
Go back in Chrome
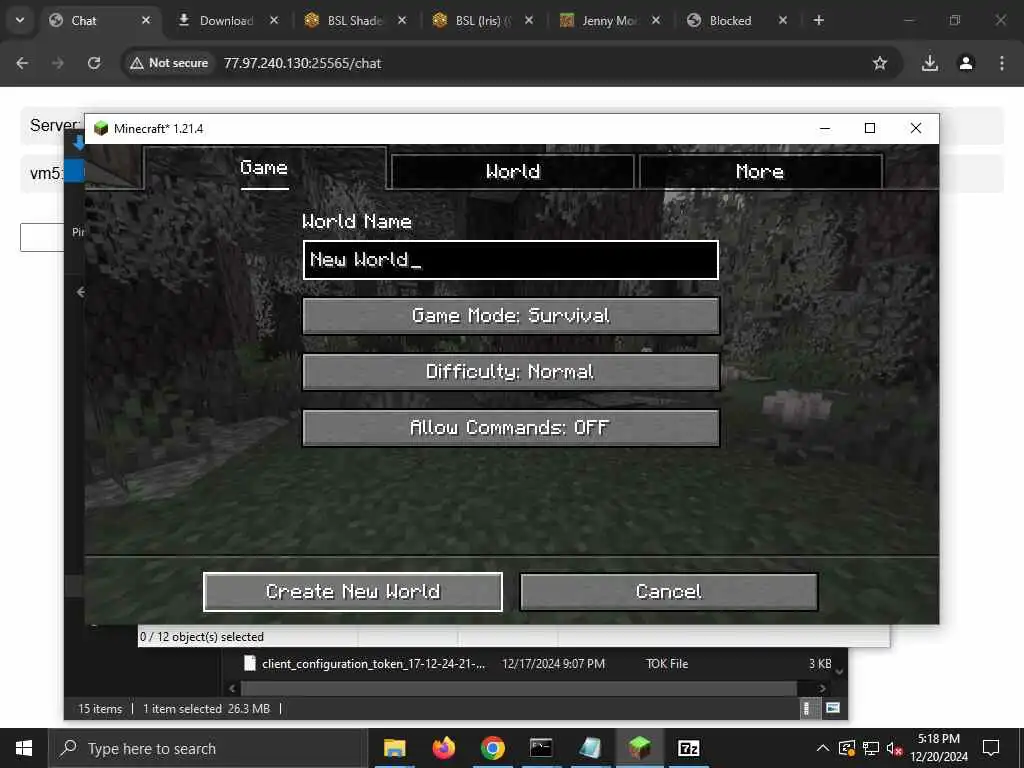22,63
